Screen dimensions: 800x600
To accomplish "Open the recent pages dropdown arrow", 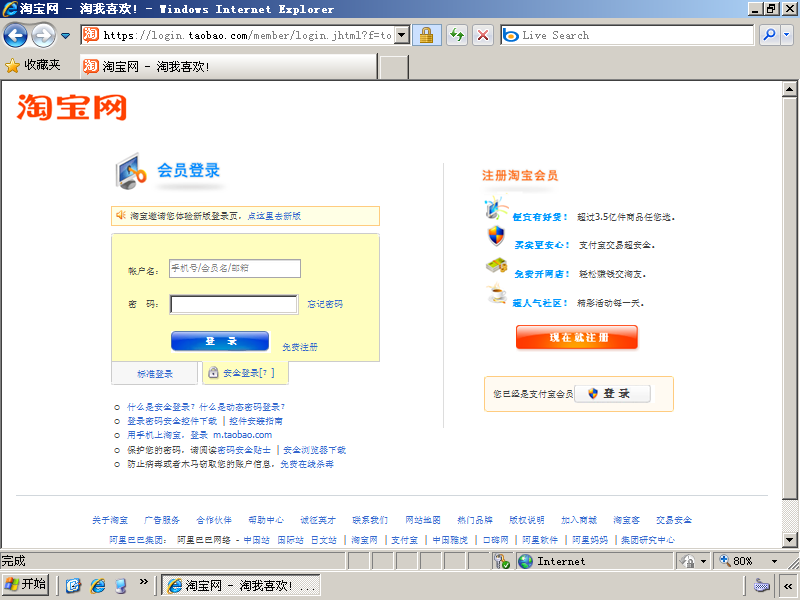I will click(x=65, y=36).
